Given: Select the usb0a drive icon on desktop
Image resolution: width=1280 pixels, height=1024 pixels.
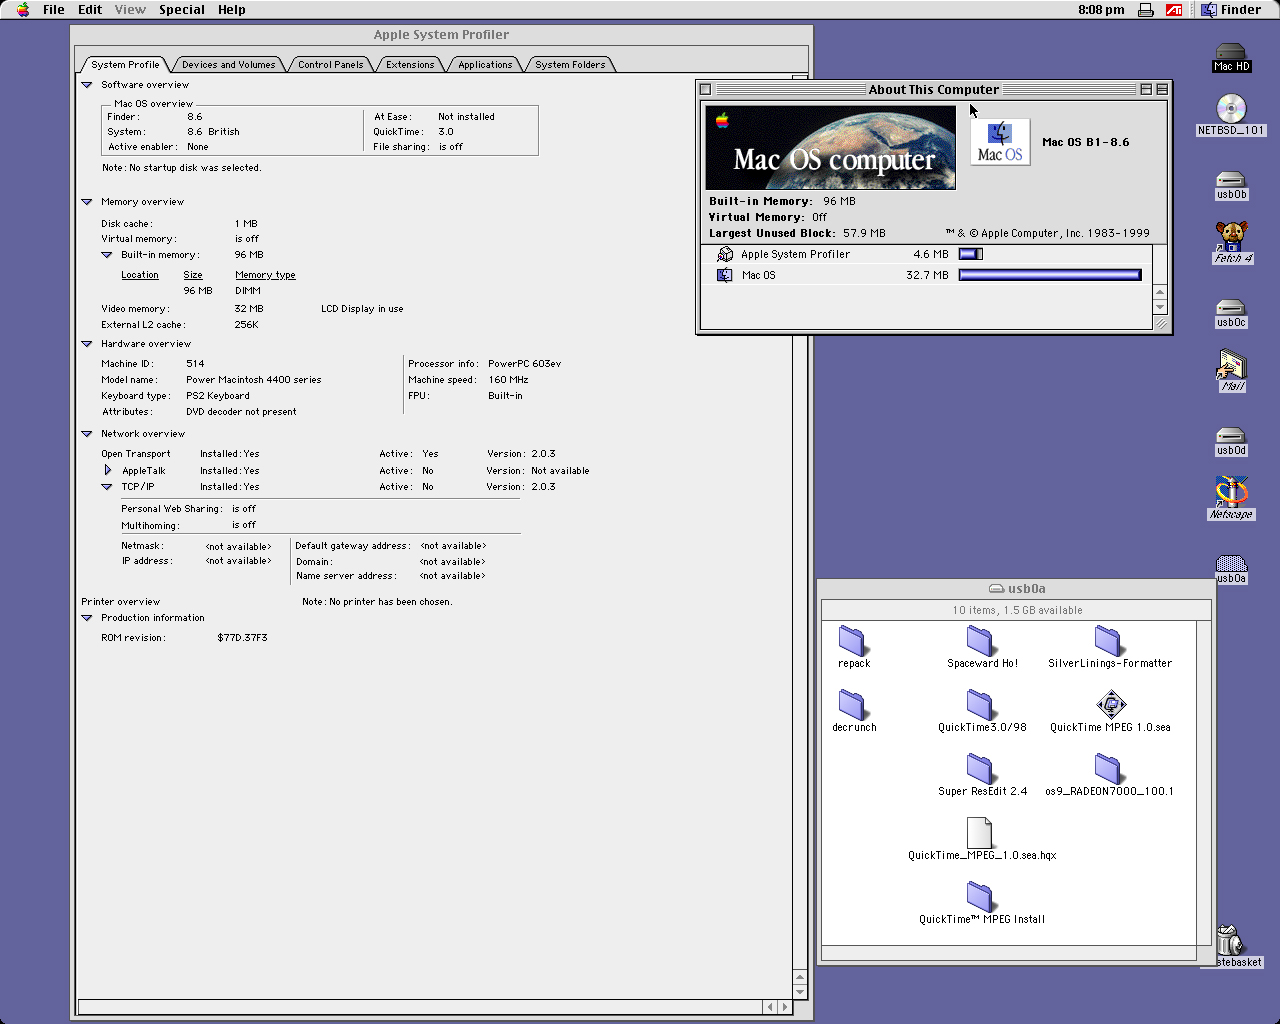Looking at the screenshot, I should tap(1231, 562).
